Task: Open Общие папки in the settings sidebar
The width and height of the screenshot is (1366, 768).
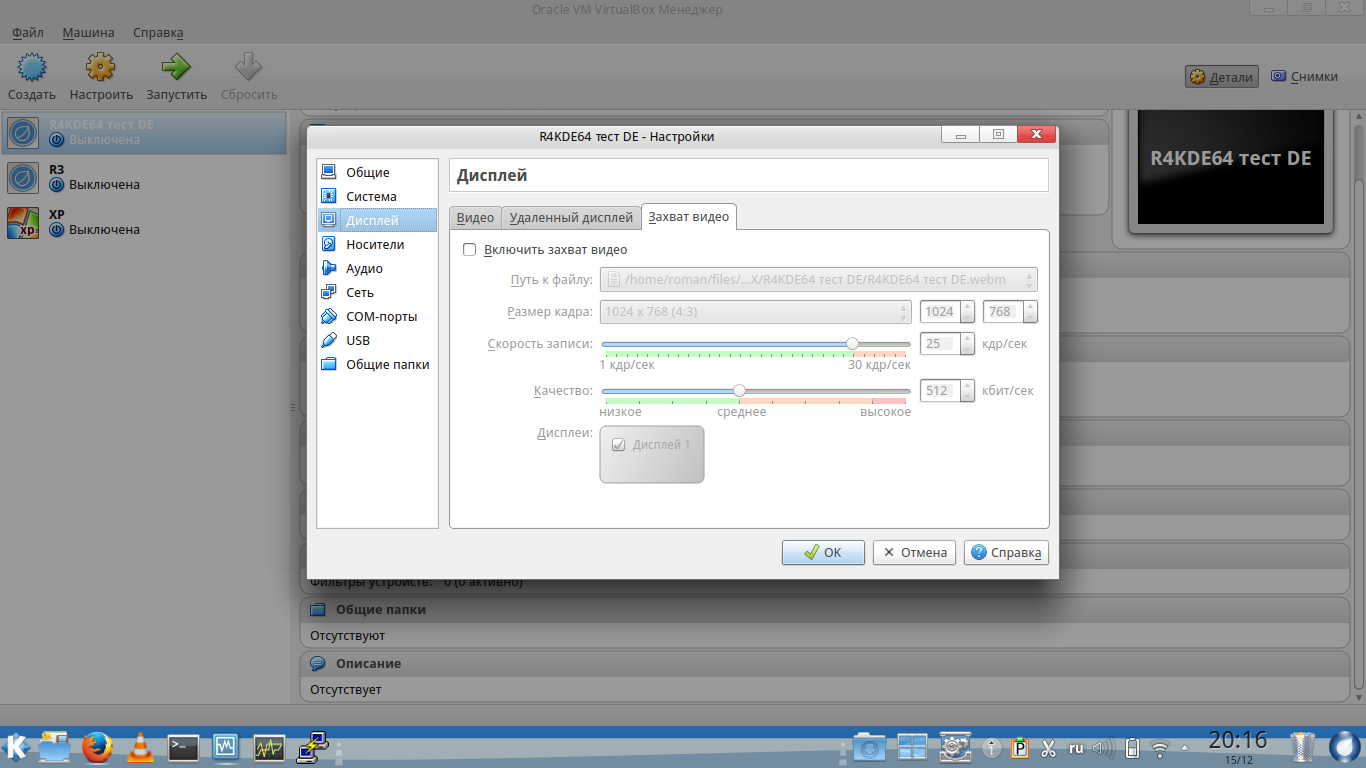Action: click(x=377, y=364)
